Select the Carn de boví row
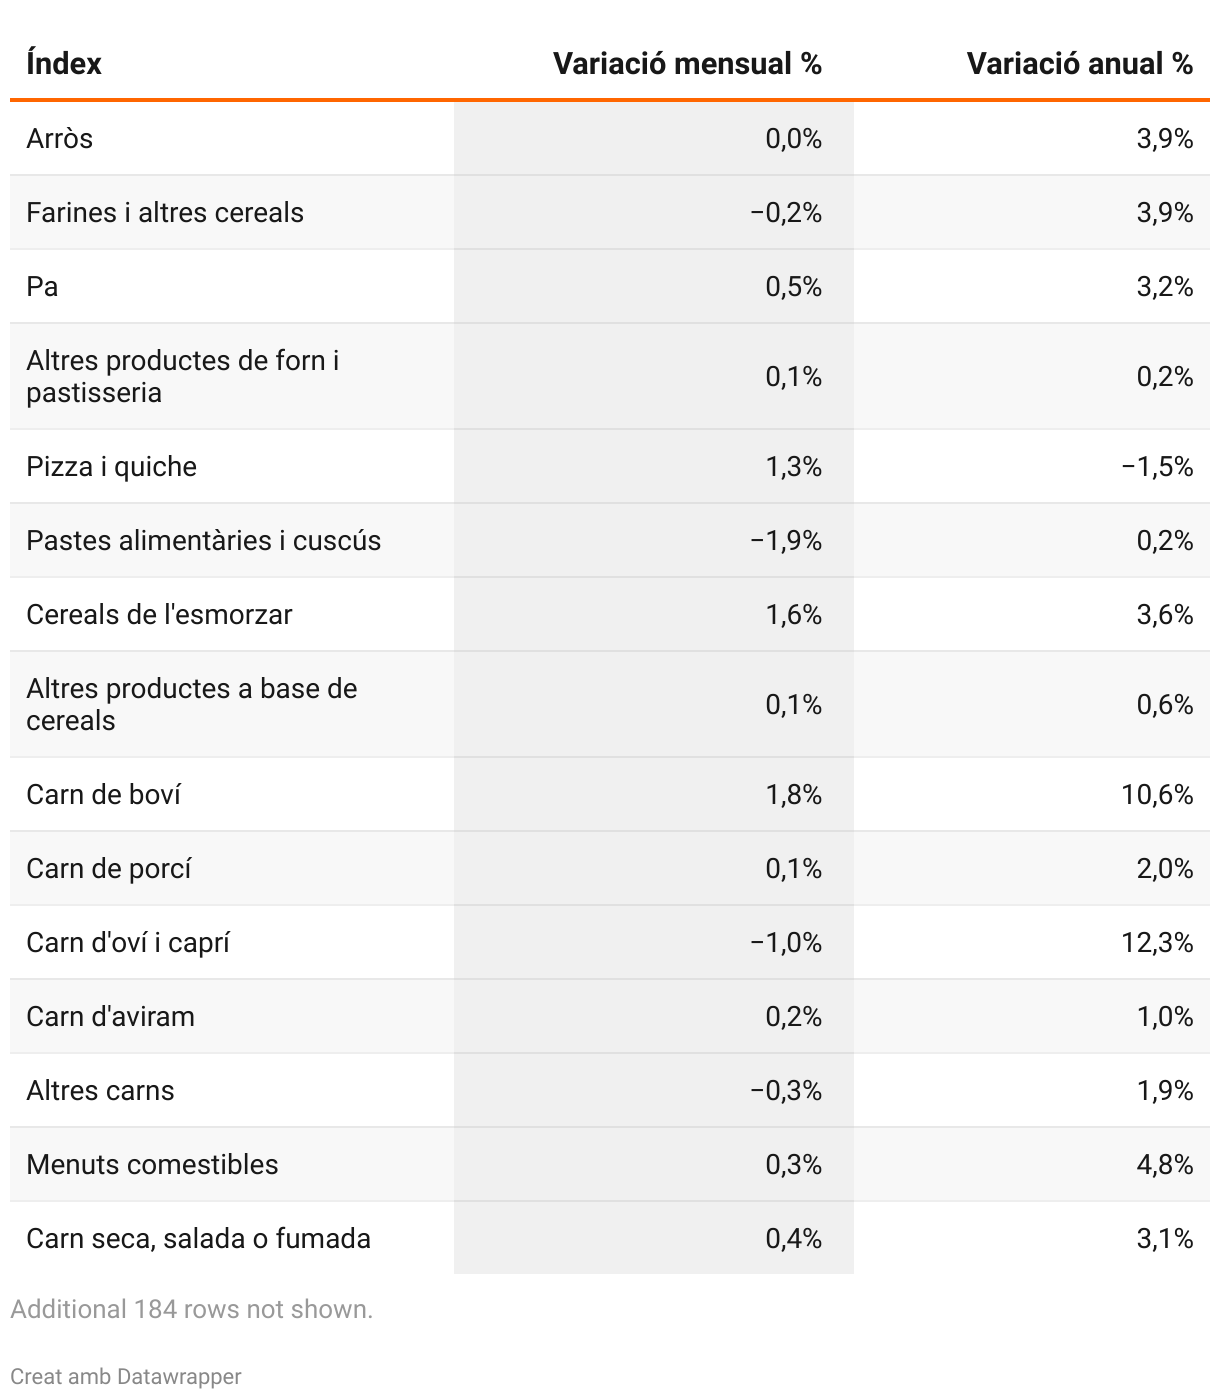1220x1400 pixels. point(610,794)
